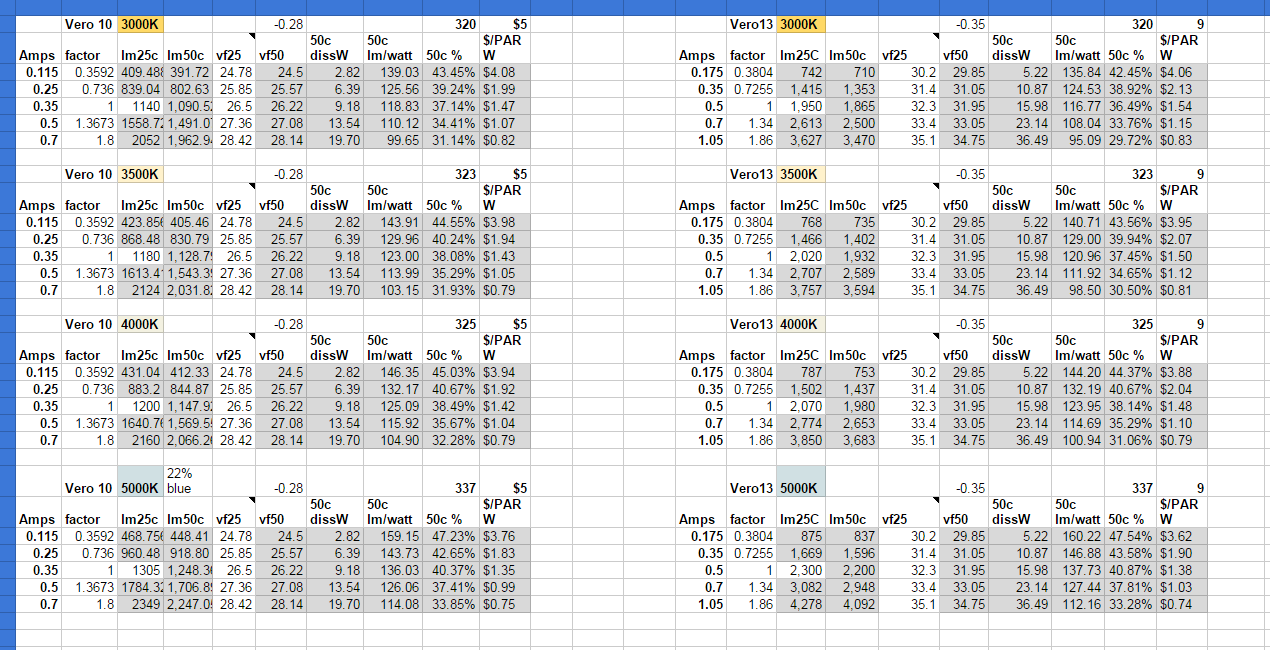Select the 123.00 lm/watt cell
1270x650 pixels.
click(x=393, y=256)
